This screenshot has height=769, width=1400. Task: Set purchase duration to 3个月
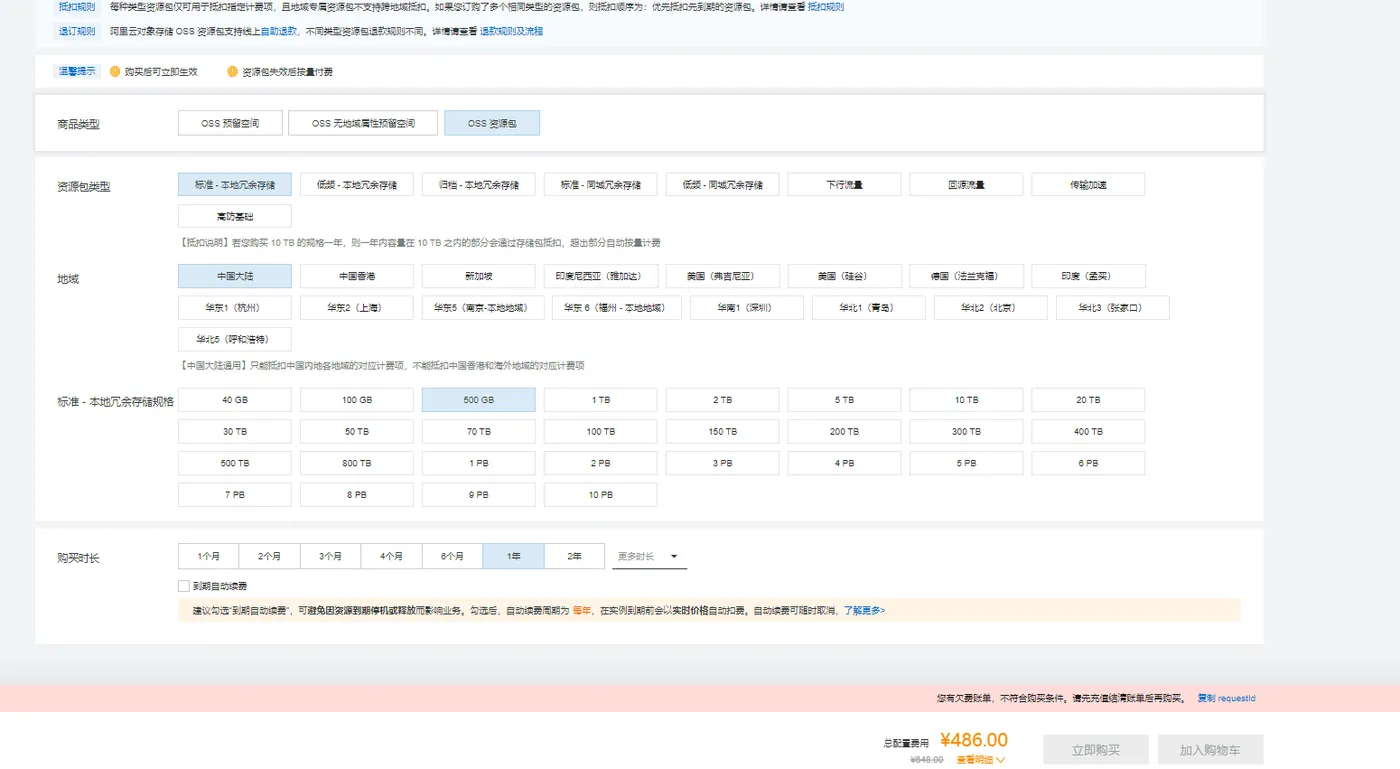point(330,556)
